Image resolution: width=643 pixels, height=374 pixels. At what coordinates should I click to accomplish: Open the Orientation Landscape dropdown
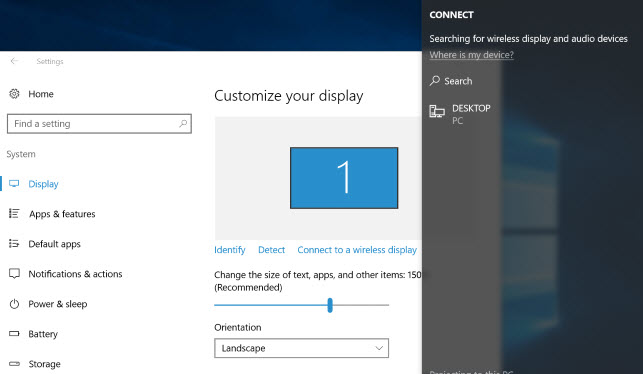point(301,348)
